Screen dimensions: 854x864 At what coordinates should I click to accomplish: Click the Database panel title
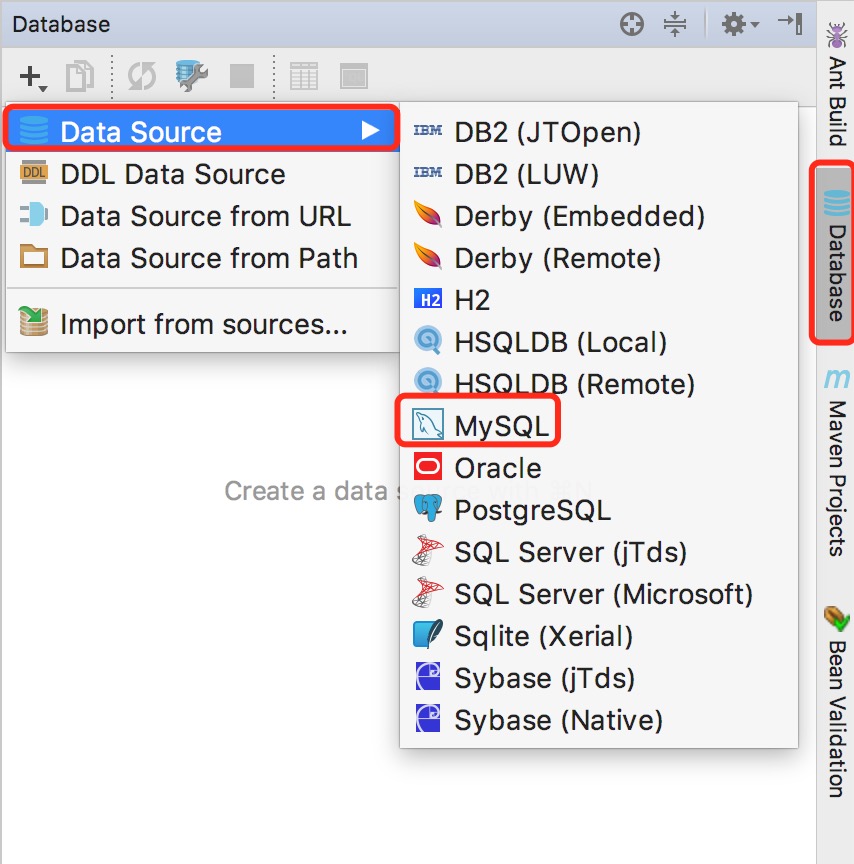click(x=61, y=24)
